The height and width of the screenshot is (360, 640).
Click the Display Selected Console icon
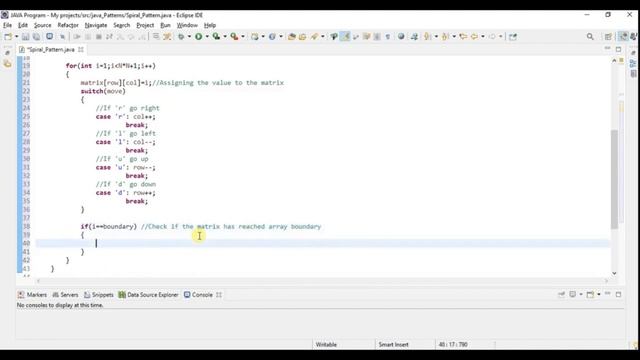pyautogui.click(x=573, y=294)
